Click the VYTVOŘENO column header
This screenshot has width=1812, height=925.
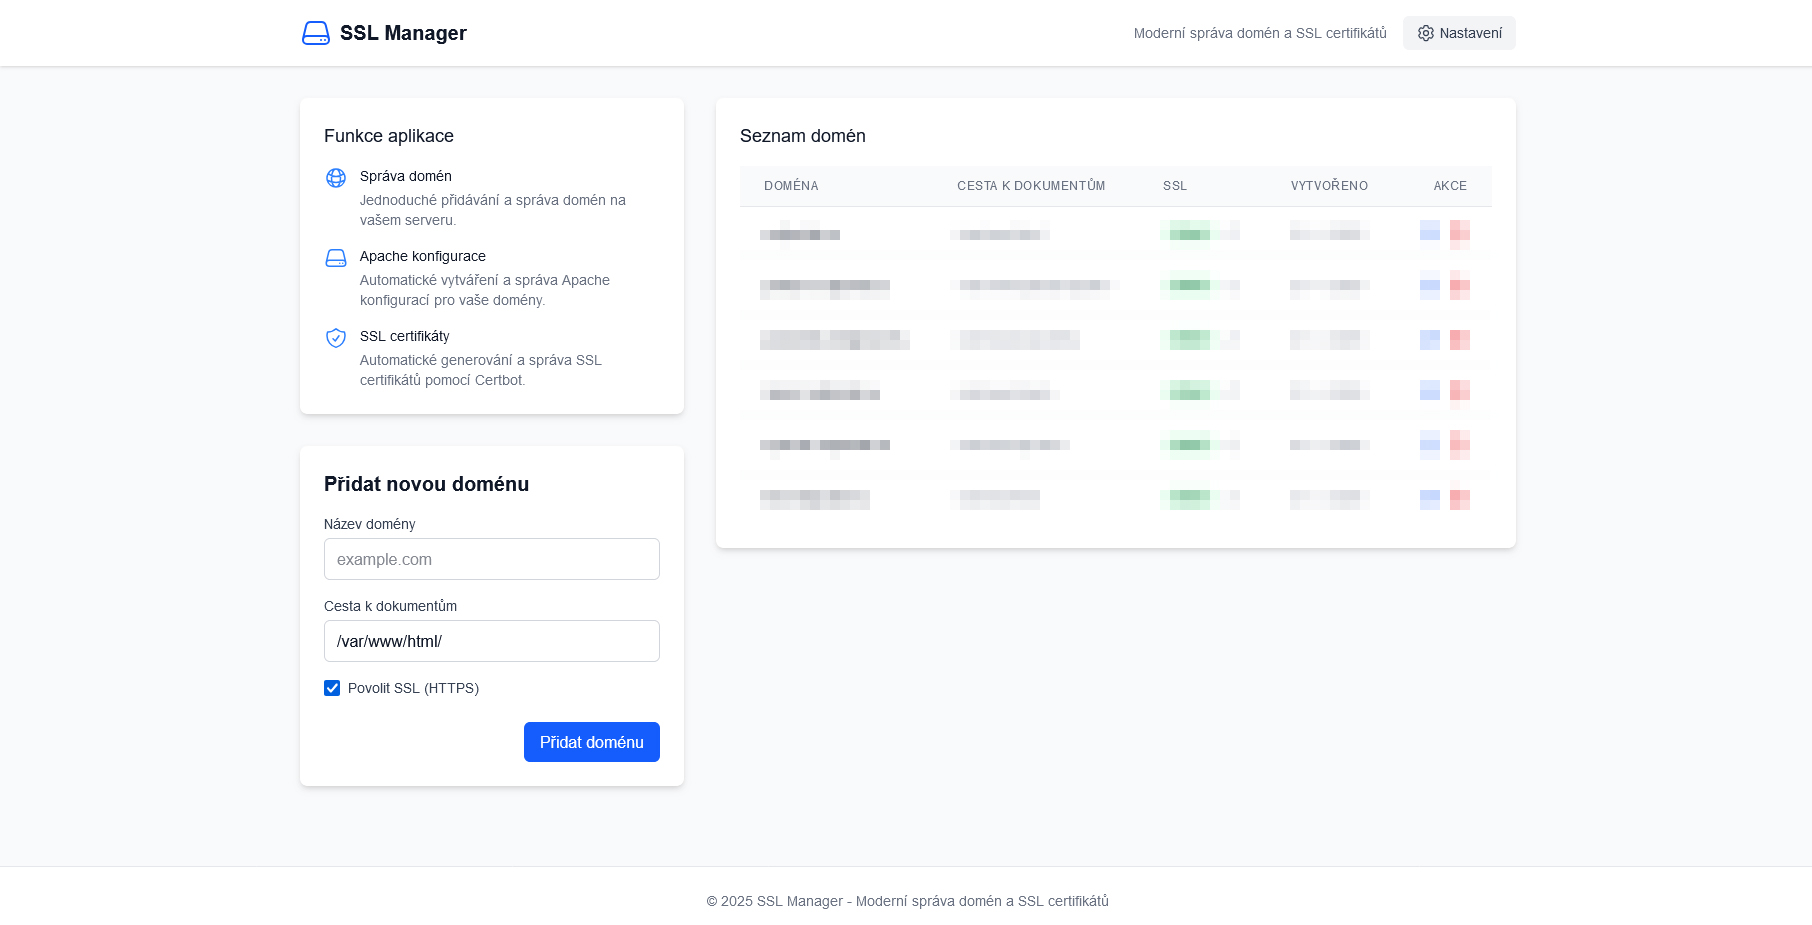coord(1329,186)
